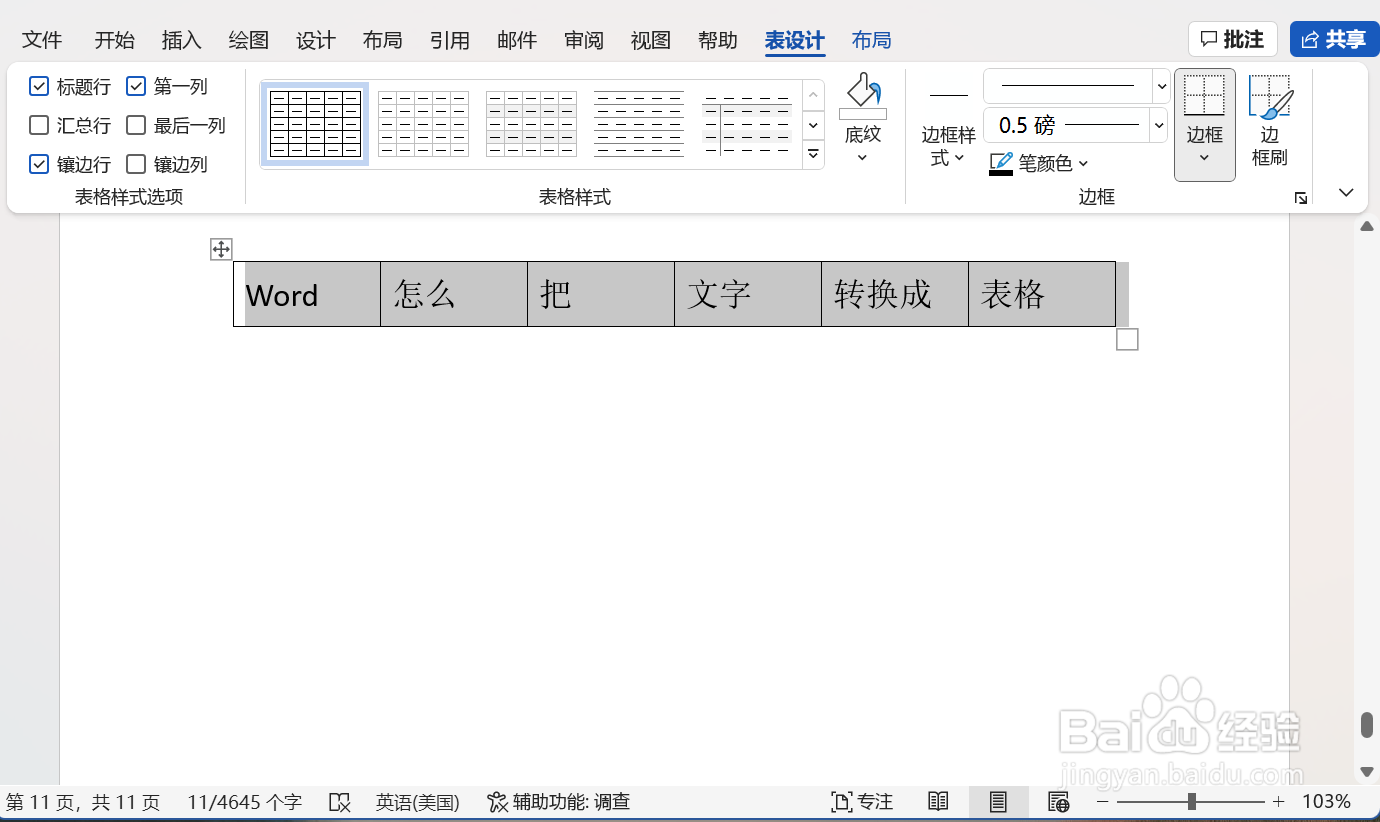
Task: Open the 设计 ribbon tab
Action: coord(315,40)
